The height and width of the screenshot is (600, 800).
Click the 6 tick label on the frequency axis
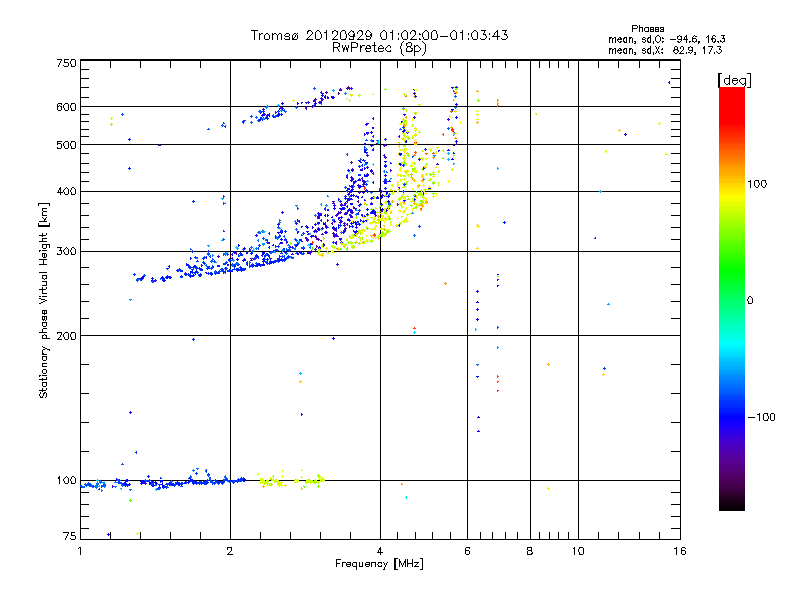tap(467, 551)
